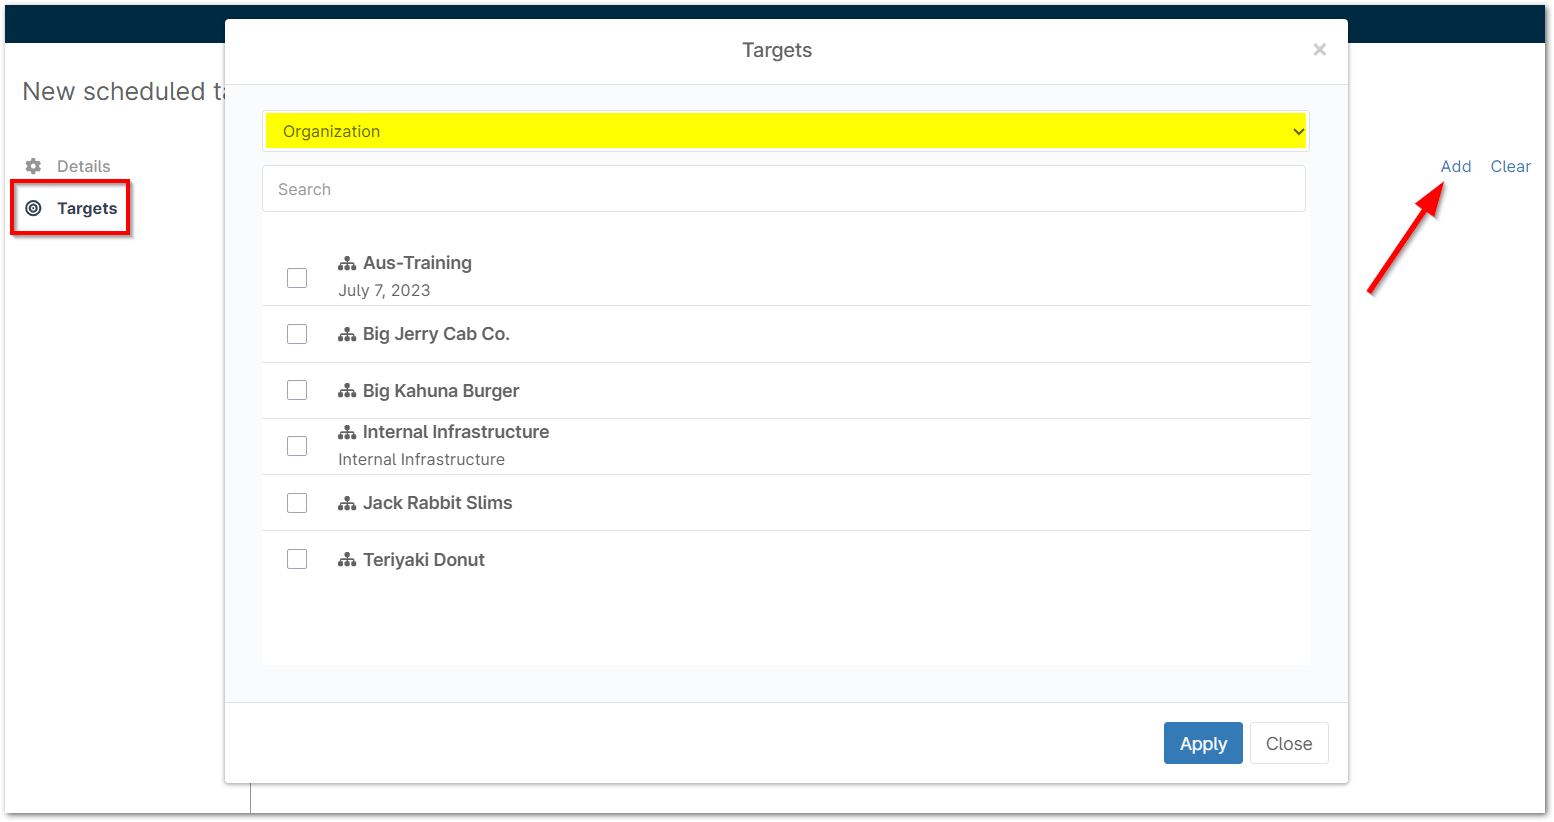Enable the Jack Rabbit Slims checkbox
Image resolution: width=1554 pixels, height=822 pixels.
point(297,503)
